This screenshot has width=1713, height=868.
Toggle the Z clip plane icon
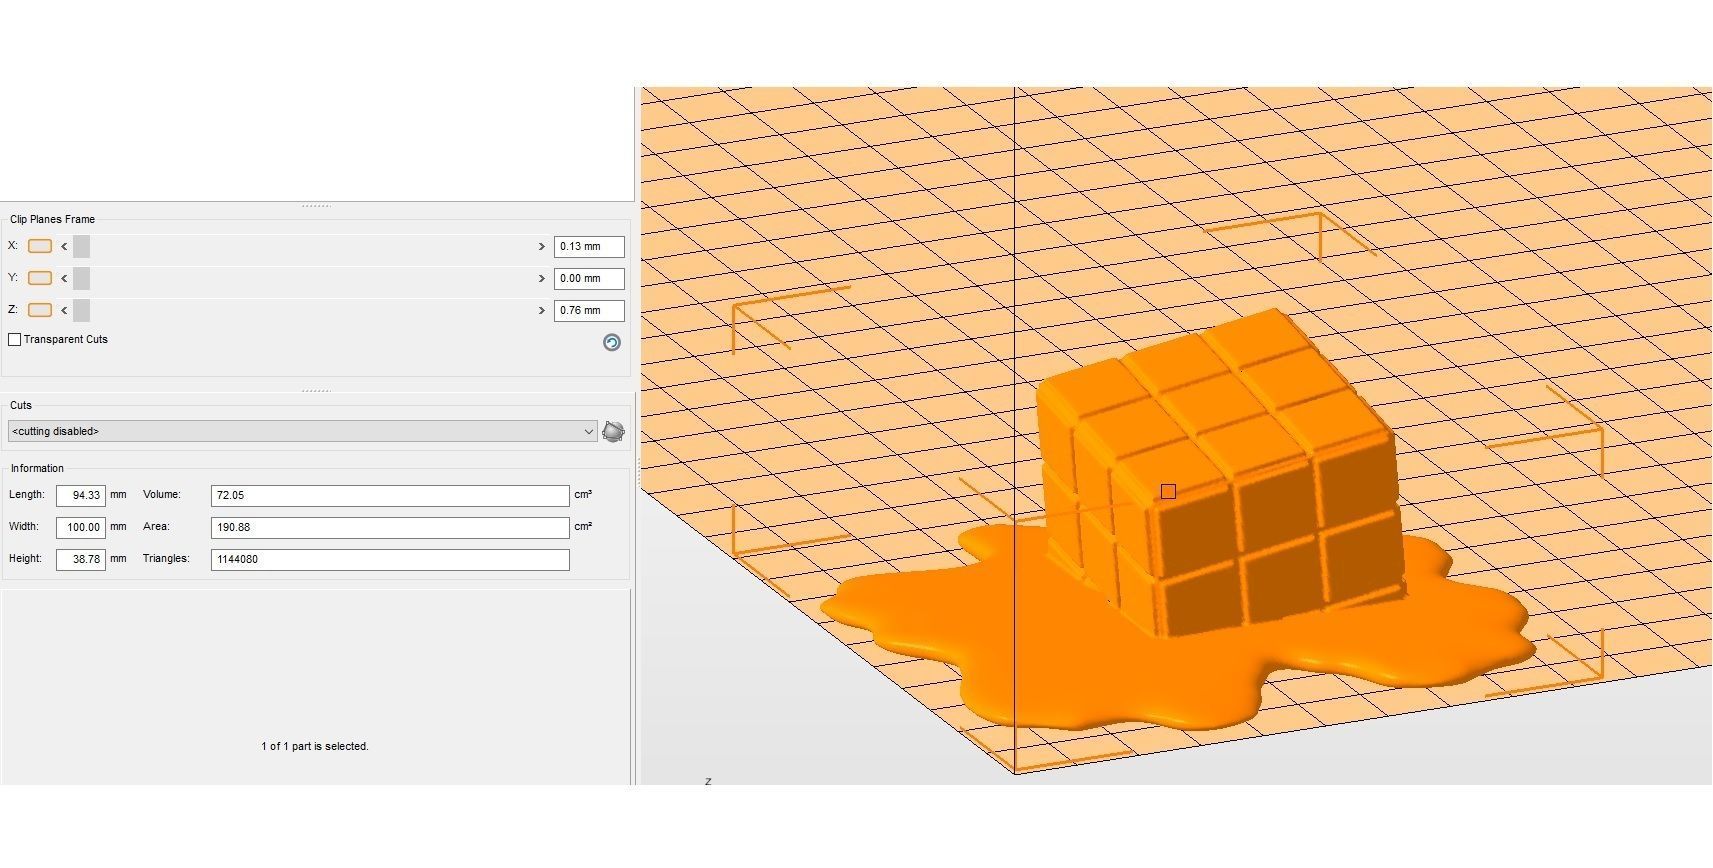click(x=40, y=310)
